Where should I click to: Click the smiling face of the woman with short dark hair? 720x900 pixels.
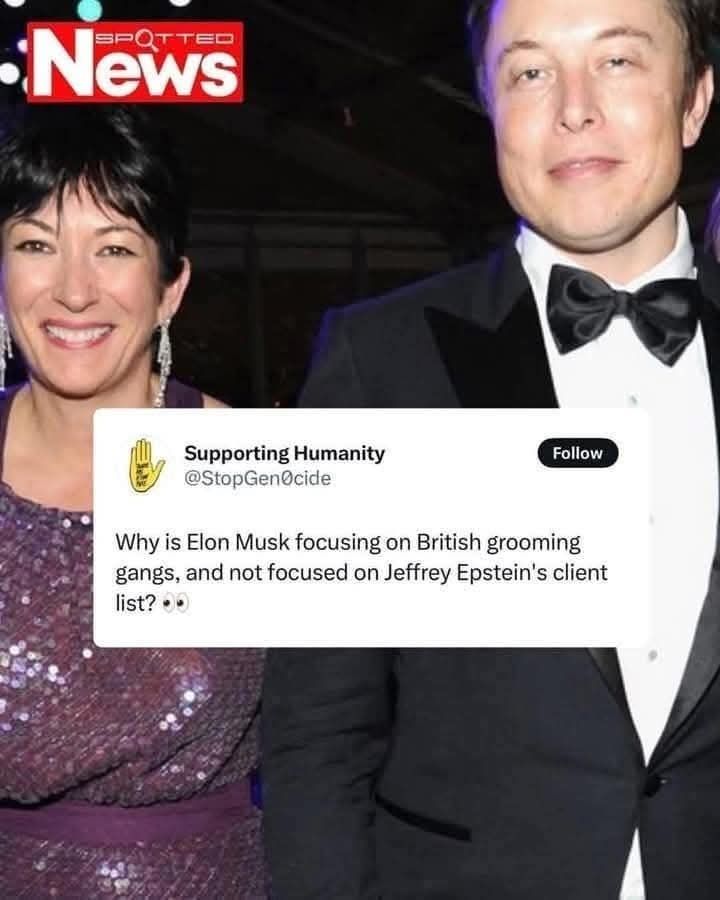click(80, 287)
